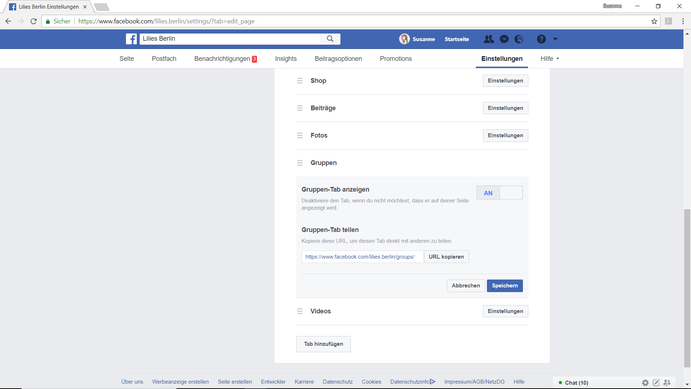
Task: Click the search magnifier icon
Action: pyautogui.click(x=330, y=39)
